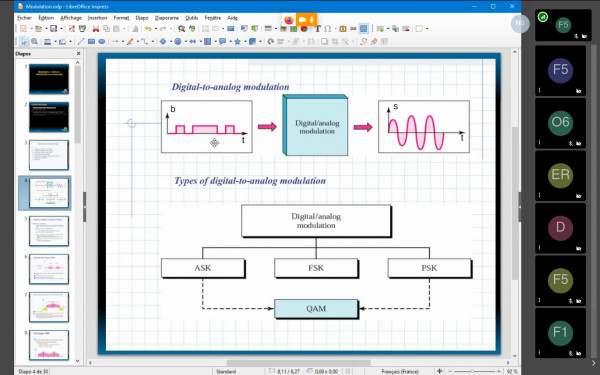Open the Zoom & Pan magnifier tool
Image resolution: width=600 pixels, height=375 pixels.
[x=34, y=42]
